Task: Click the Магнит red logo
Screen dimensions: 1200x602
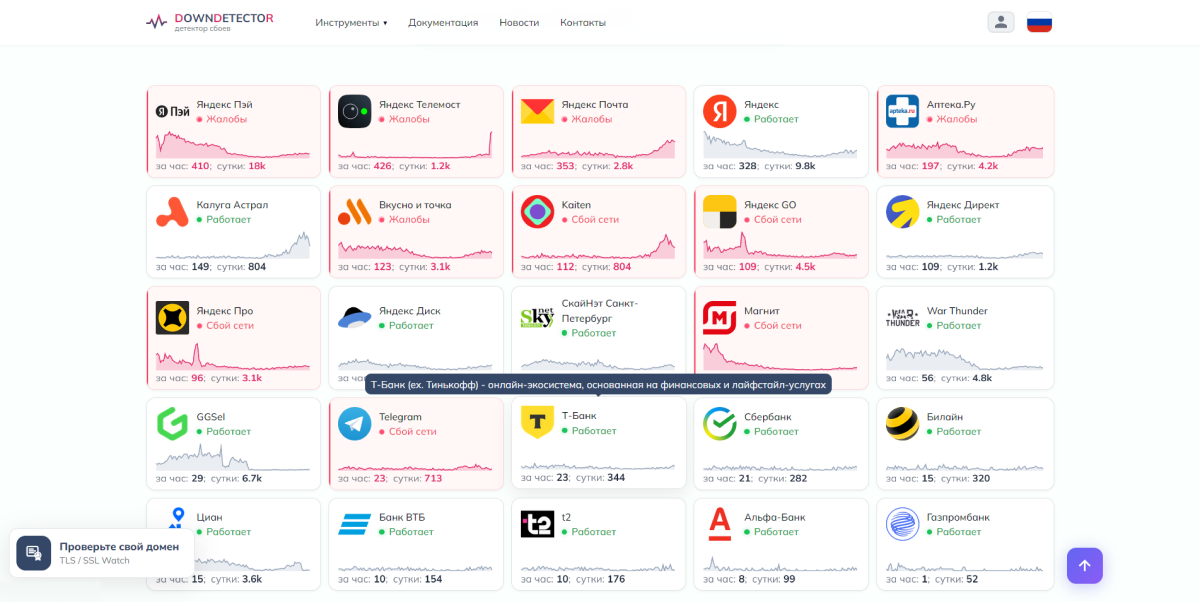Action: [x=720, y=318]
